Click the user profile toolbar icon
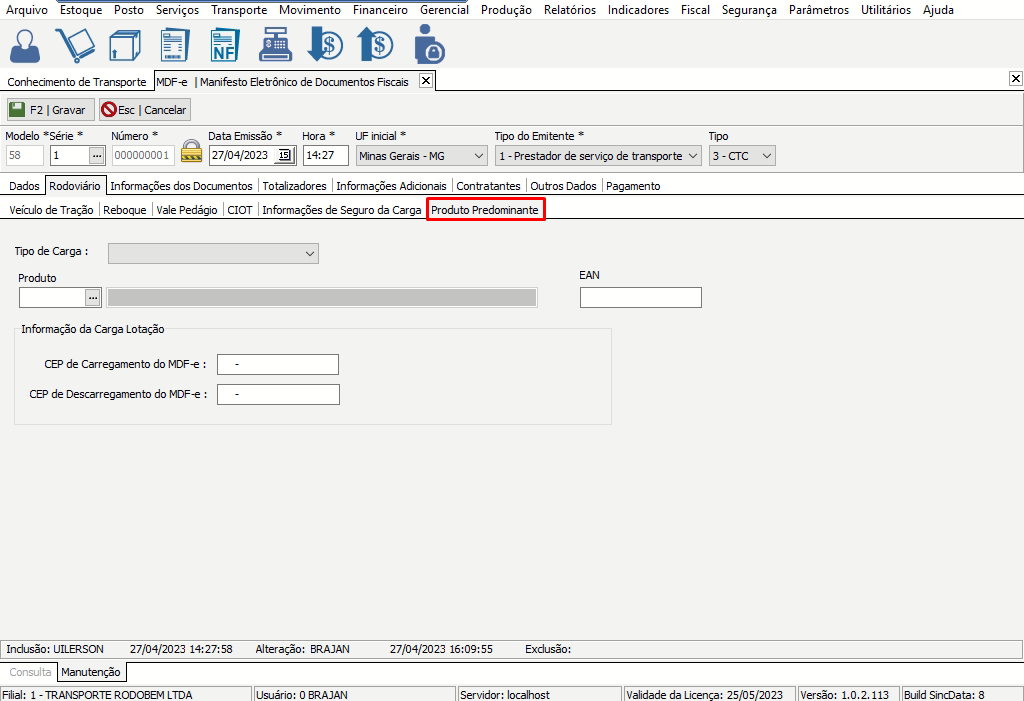Screen dimensions: 1024x701 (x=25, y=45)
